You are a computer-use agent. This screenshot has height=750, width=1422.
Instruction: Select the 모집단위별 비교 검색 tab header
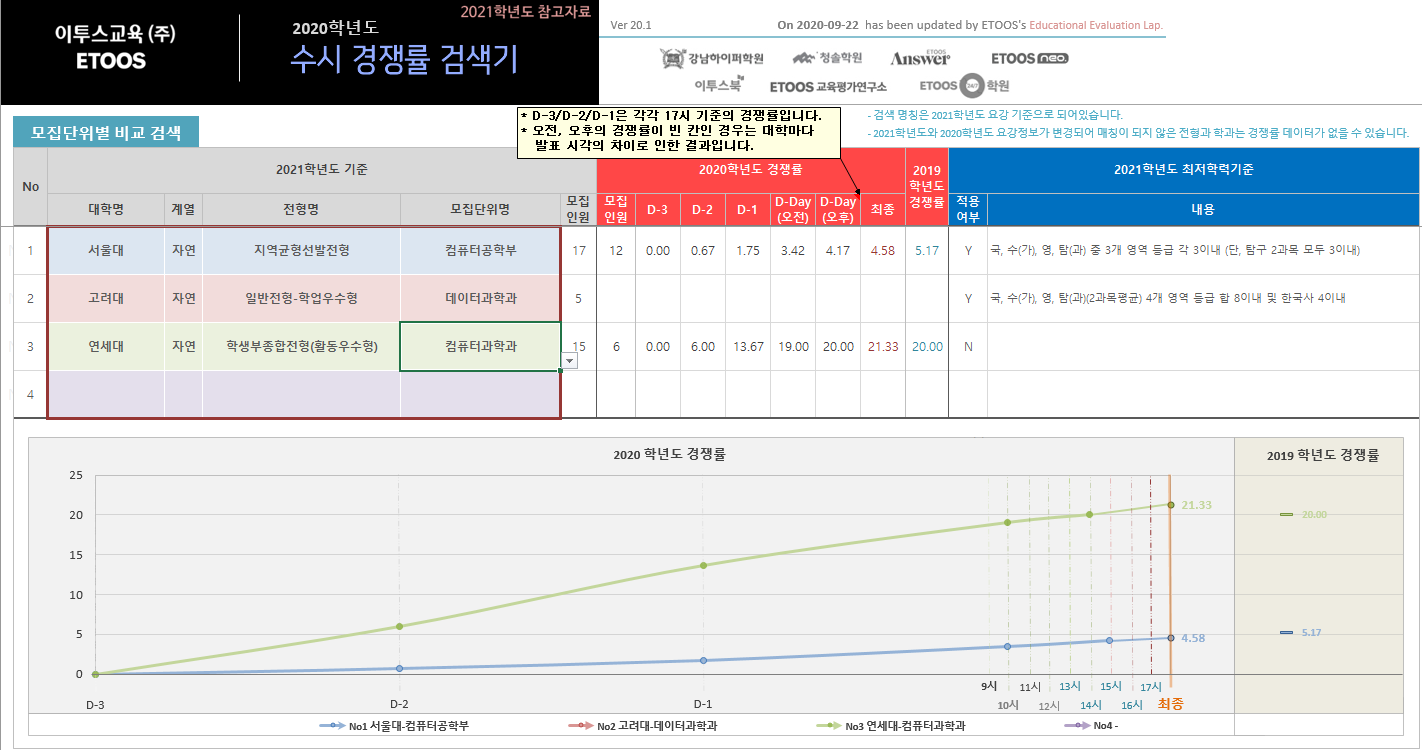pos(106,132)
